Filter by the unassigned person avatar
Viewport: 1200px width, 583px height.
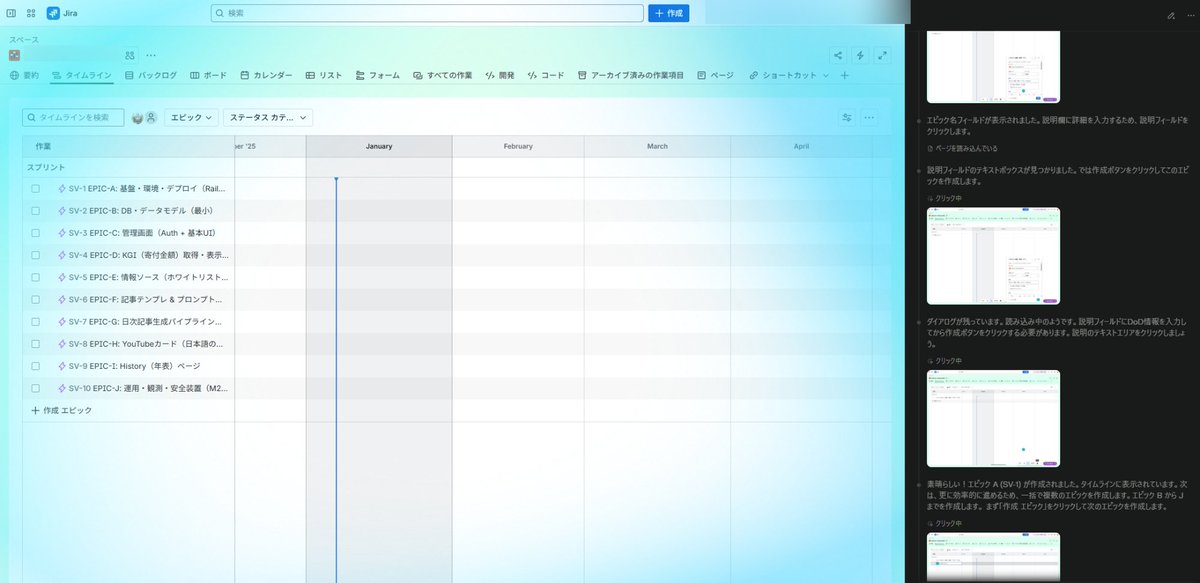(151, 118)
